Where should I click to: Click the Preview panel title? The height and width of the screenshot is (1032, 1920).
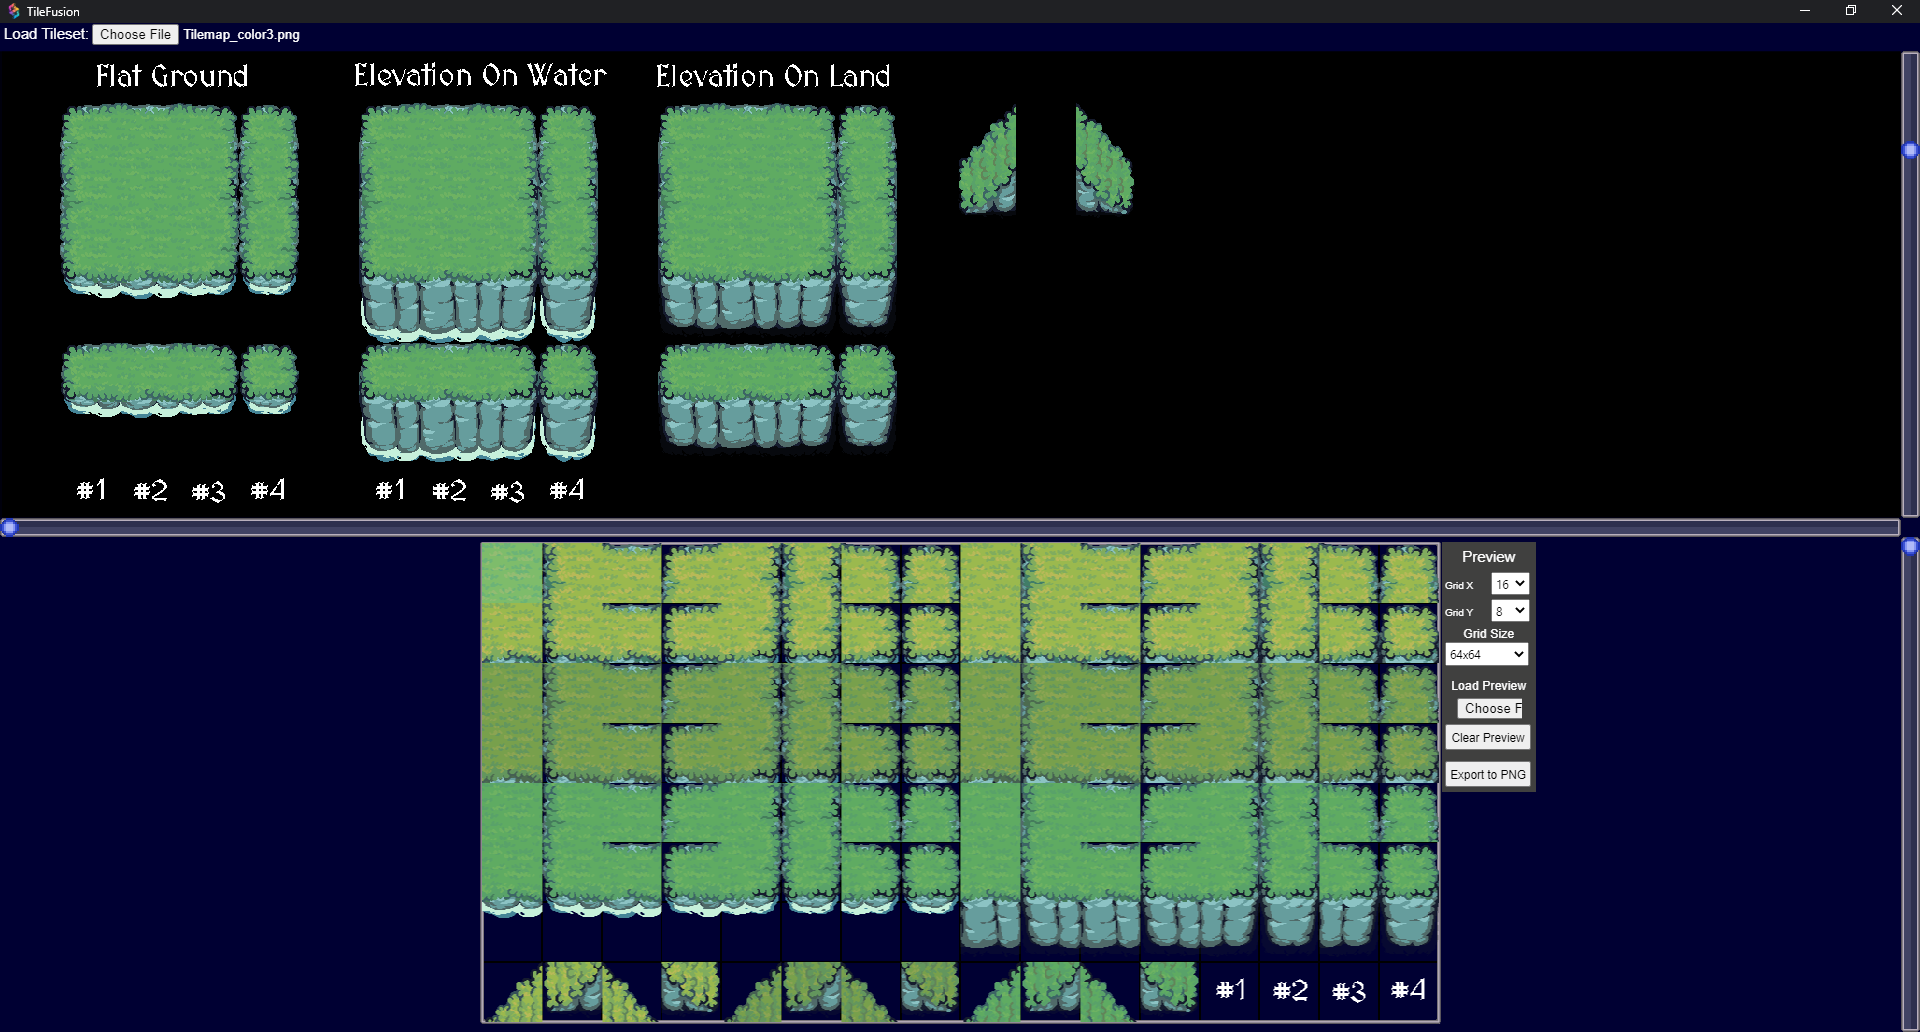(1488, 557)
